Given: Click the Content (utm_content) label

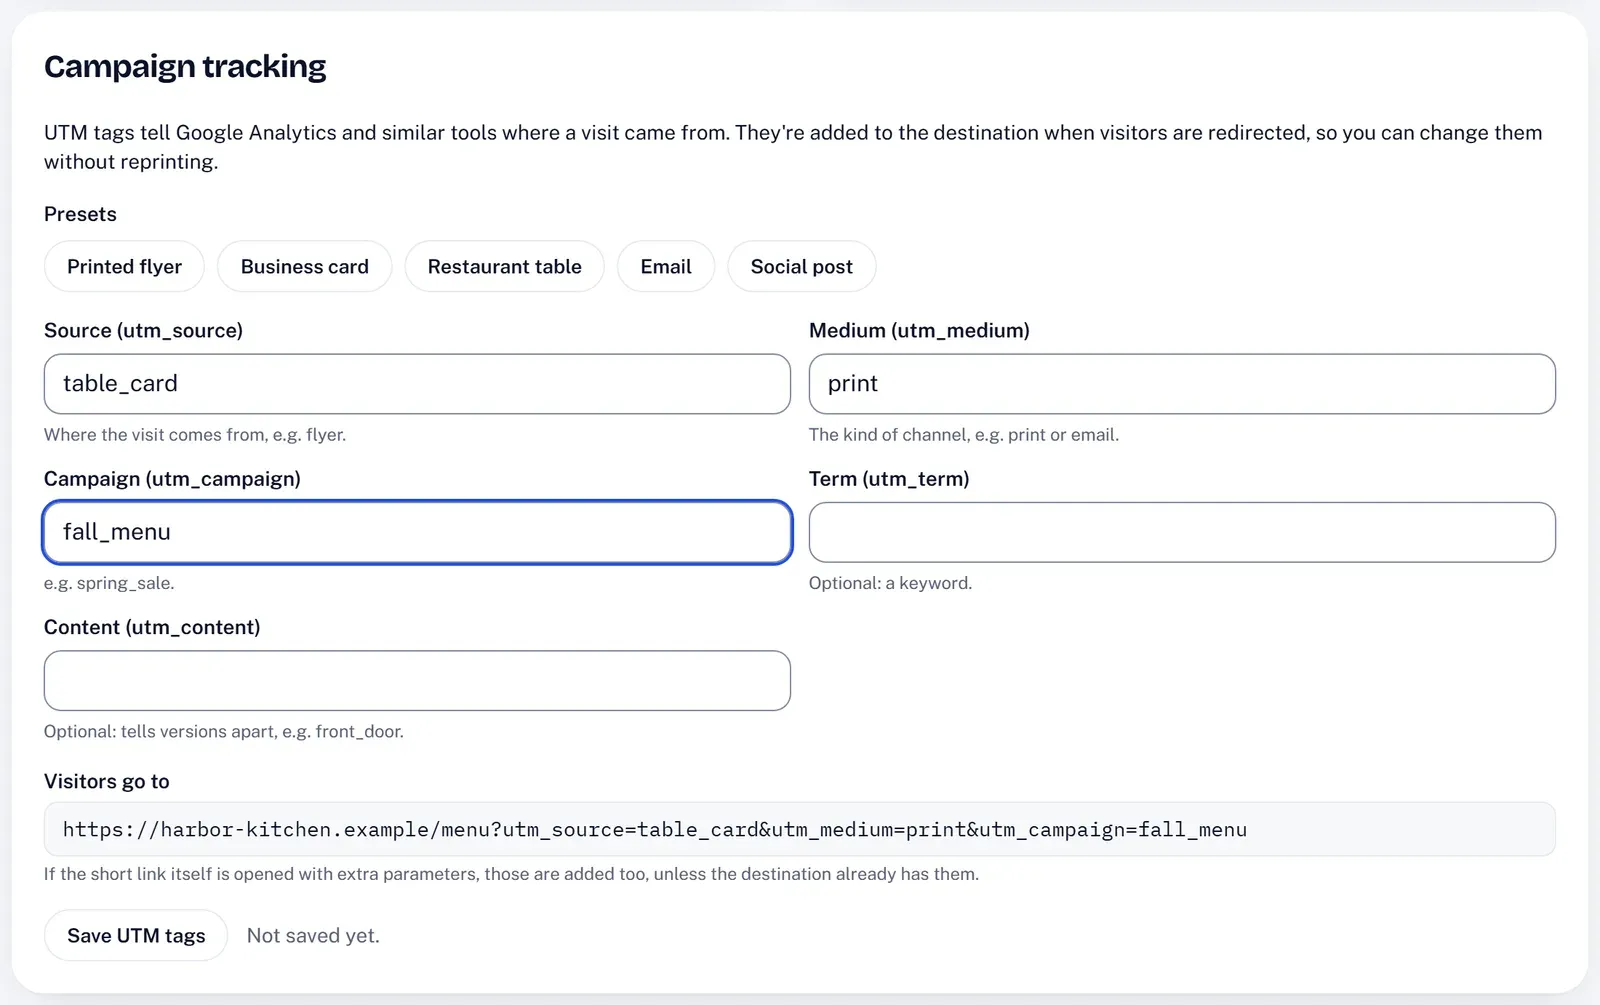Looking at the screenshot, I should (152, 627).
